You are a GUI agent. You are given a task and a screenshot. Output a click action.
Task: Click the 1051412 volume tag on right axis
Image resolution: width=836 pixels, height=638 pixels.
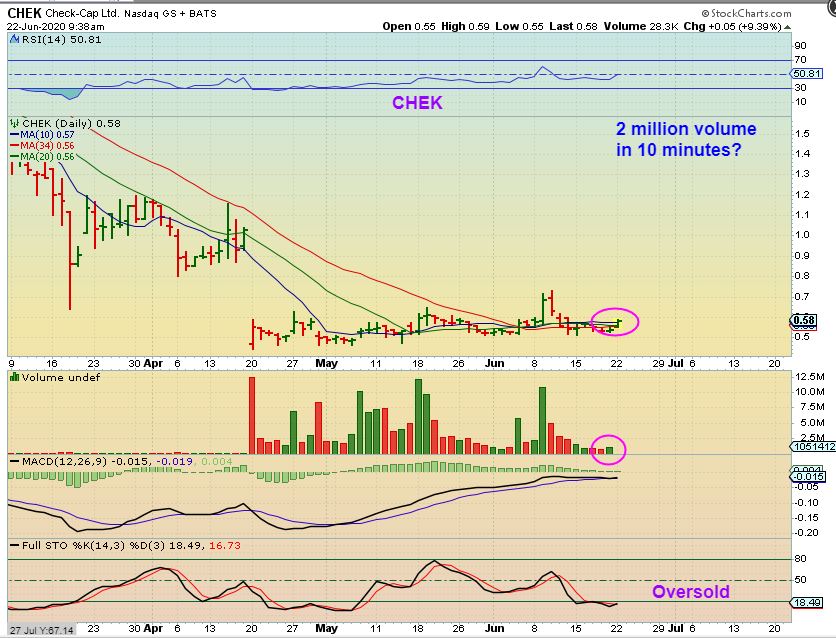814,447
